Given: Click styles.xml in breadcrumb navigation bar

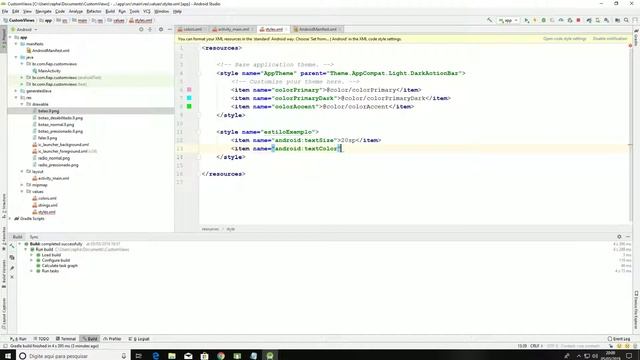Looking at the screenshot, I should (x=141, y=20).
